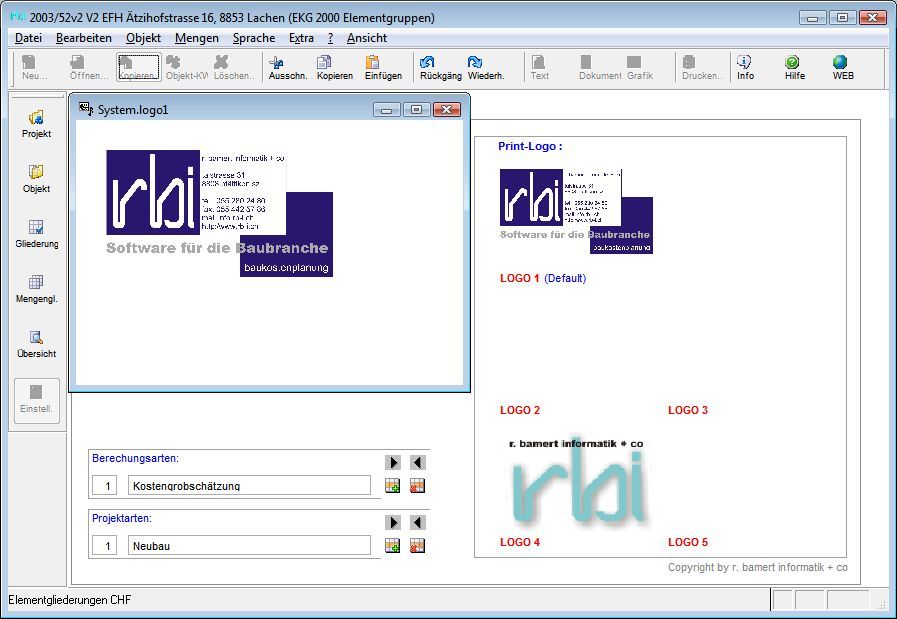Go to previous Berechnungsarten entry

(418, 462)
